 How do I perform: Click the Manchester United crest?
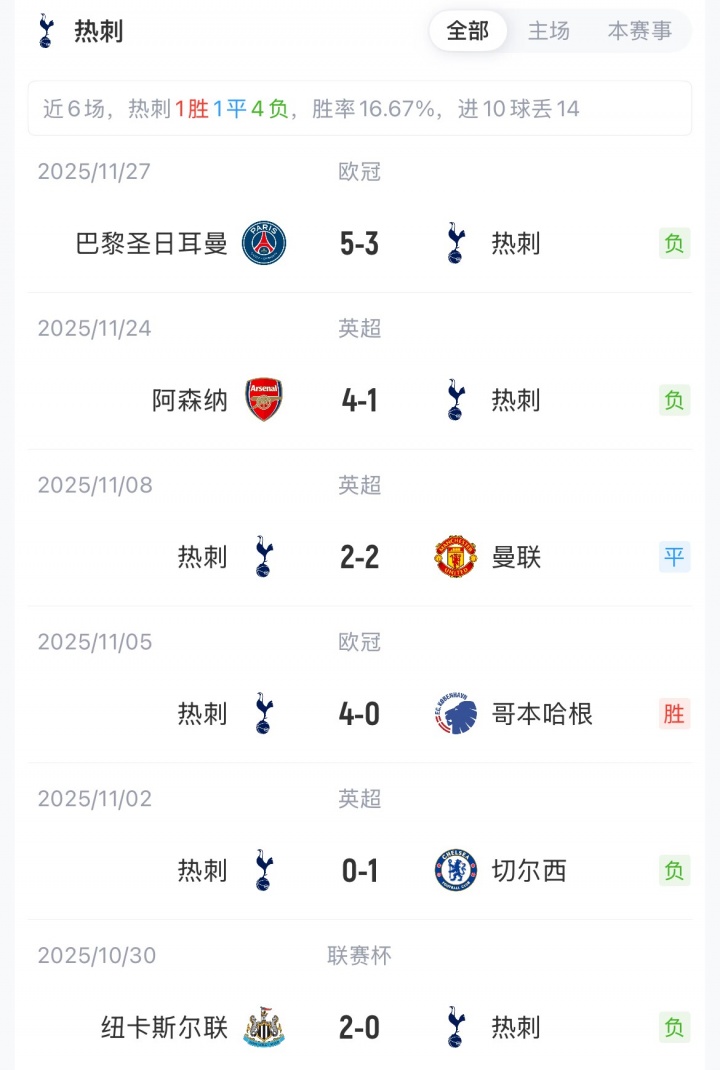(x=456, y=557)
